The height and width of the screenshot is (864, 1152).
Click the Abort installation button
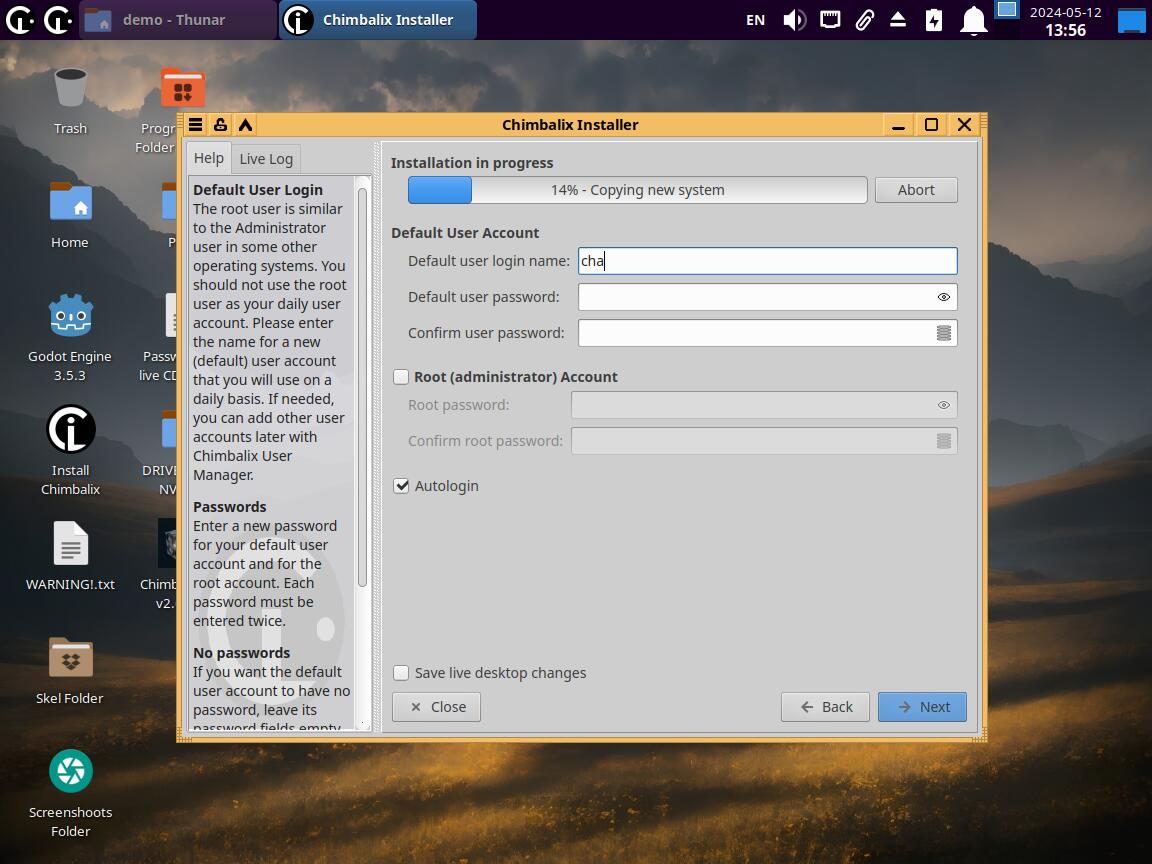[916, 190]
